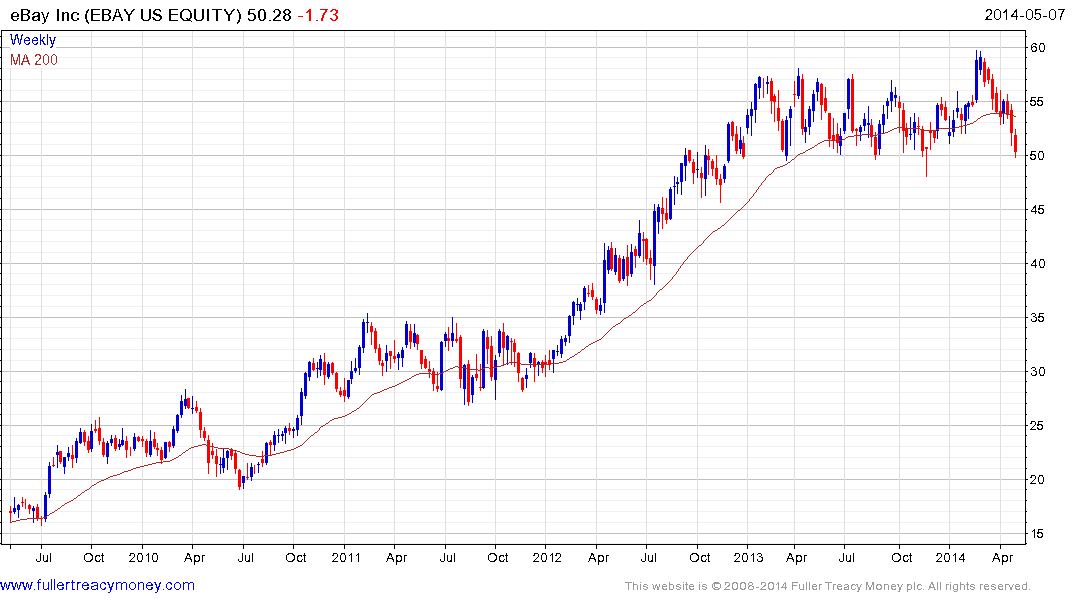
Task: Select the Weekly timeframe label
Action: (33, 40)
